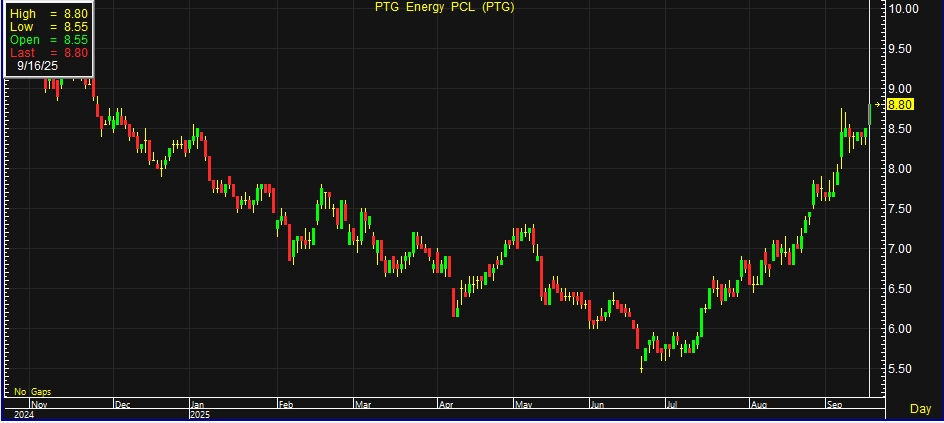Click the small arrow beside the 8.80 price tag
Screen dimensions: 944x423
point(880,104)
